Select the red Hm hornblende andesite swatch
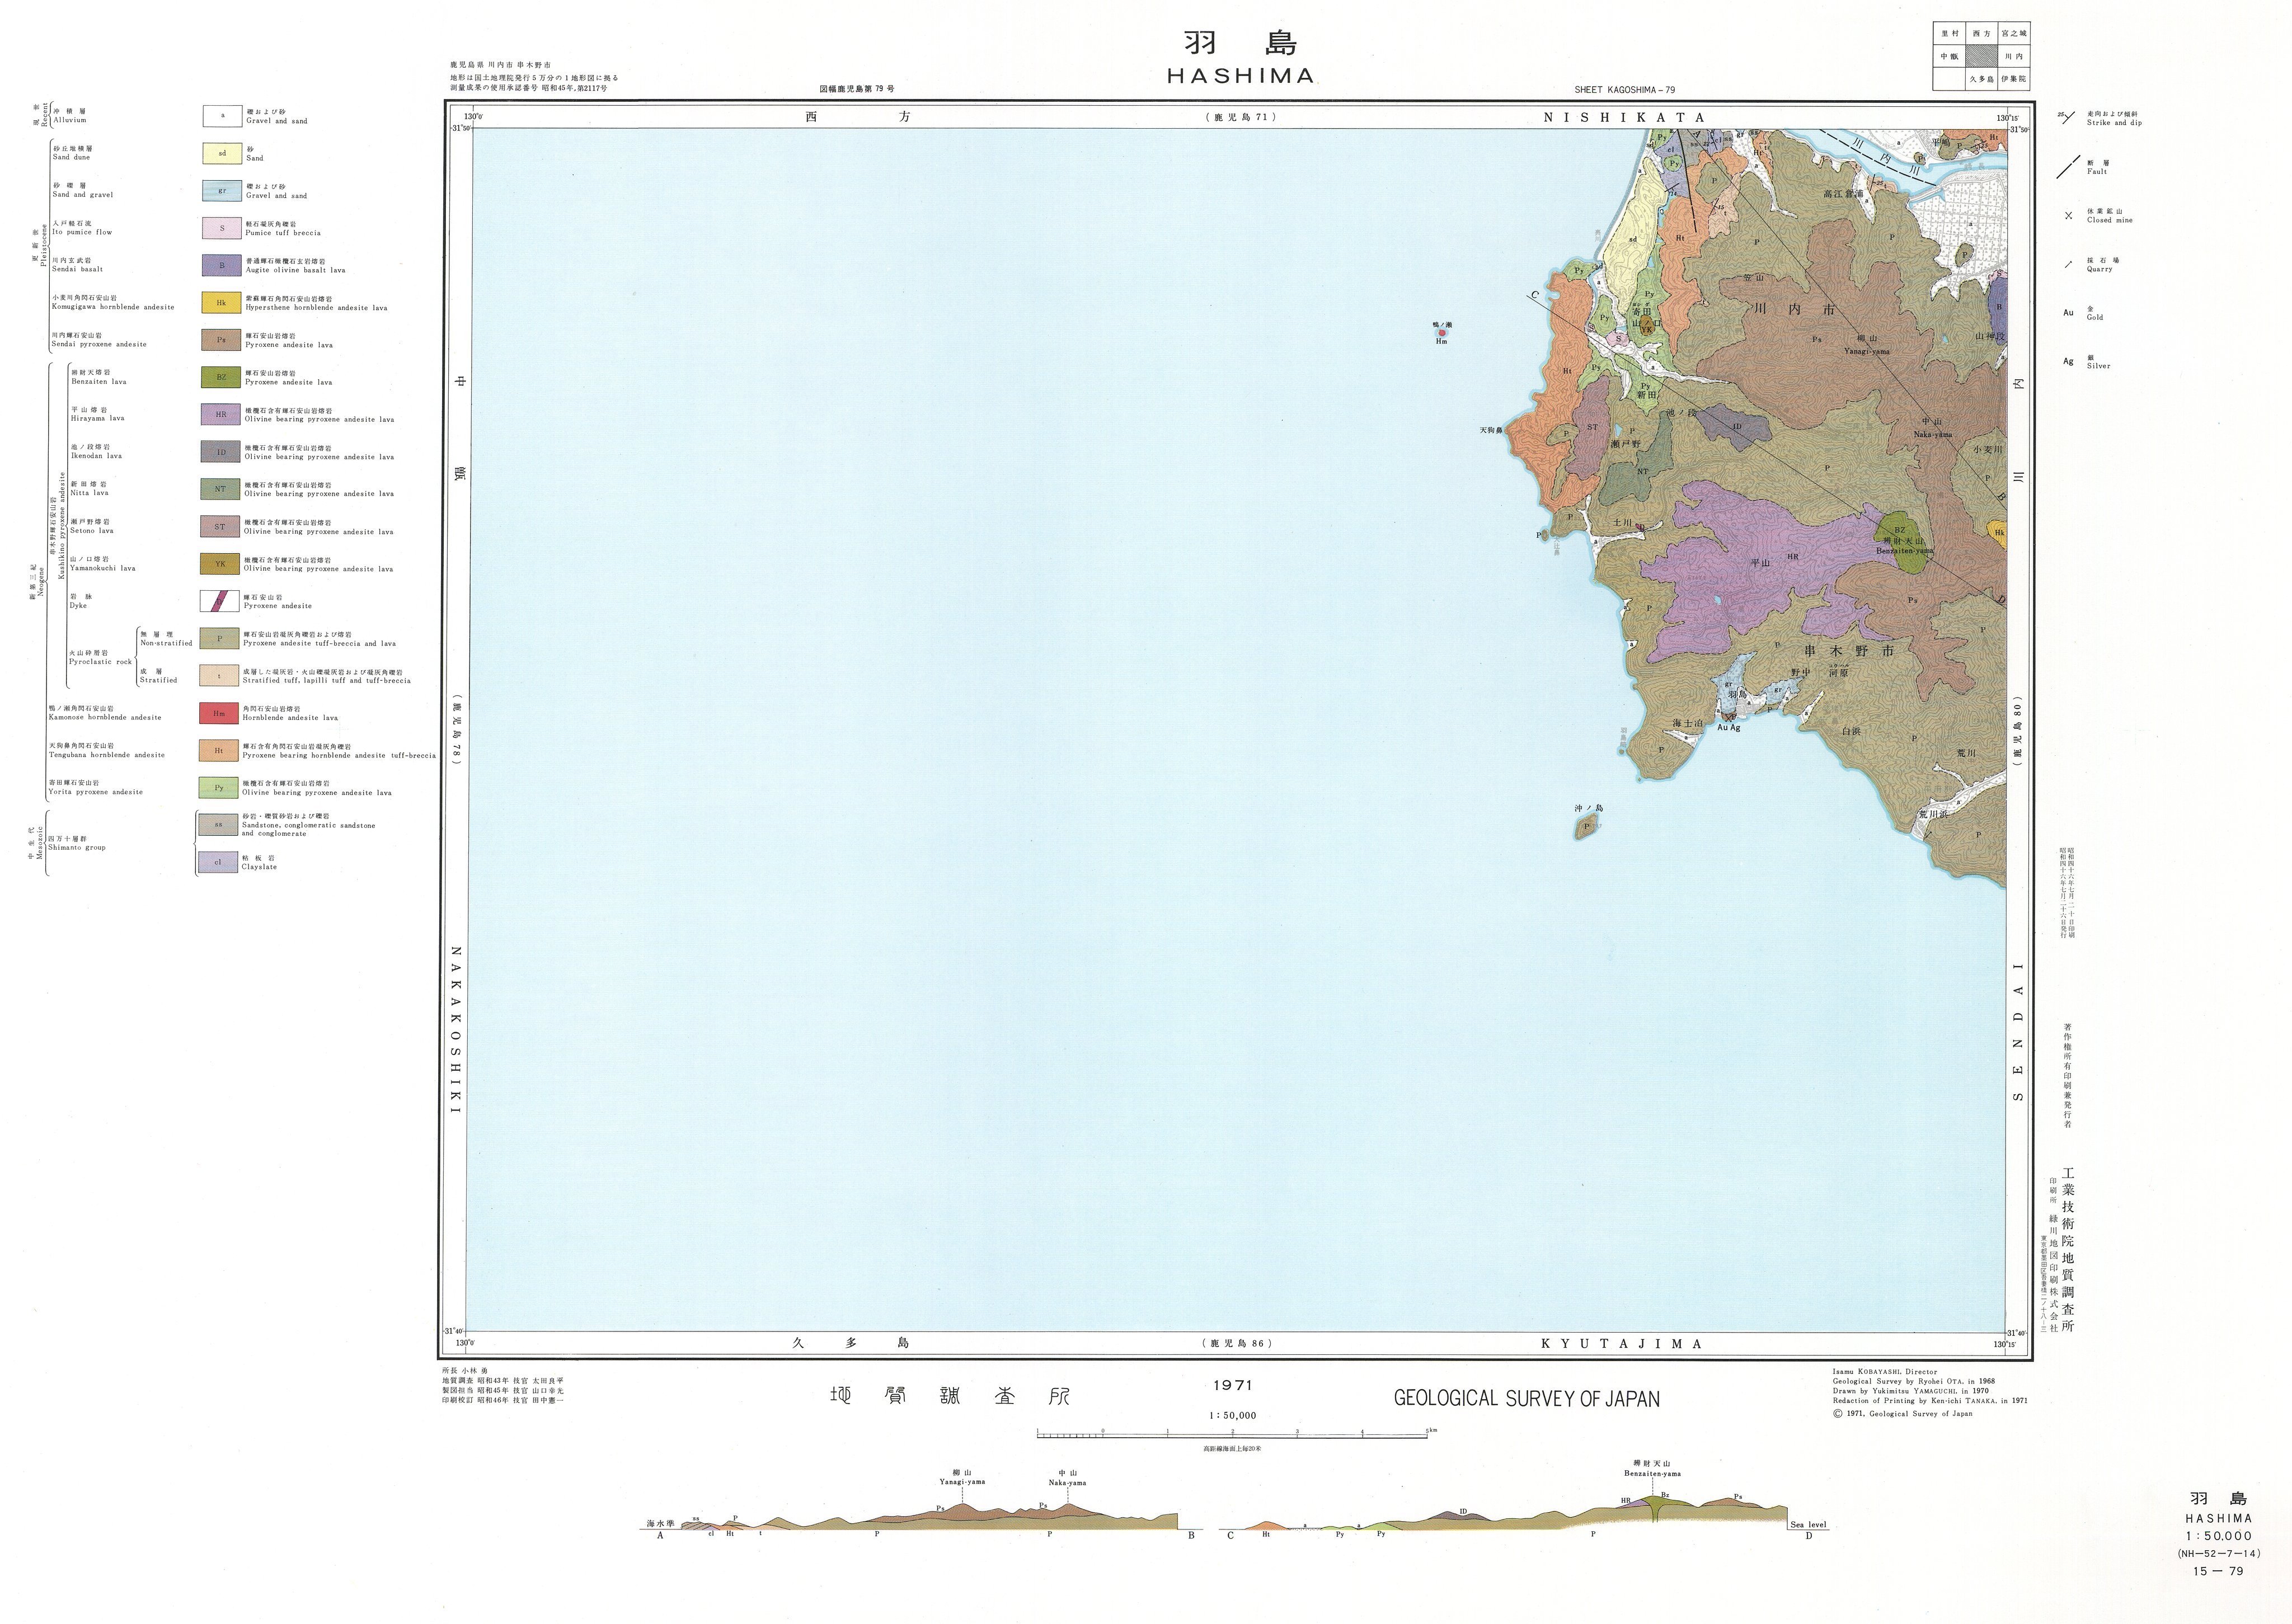The width and height of the screenshot is (2292, 1624). 220,713
